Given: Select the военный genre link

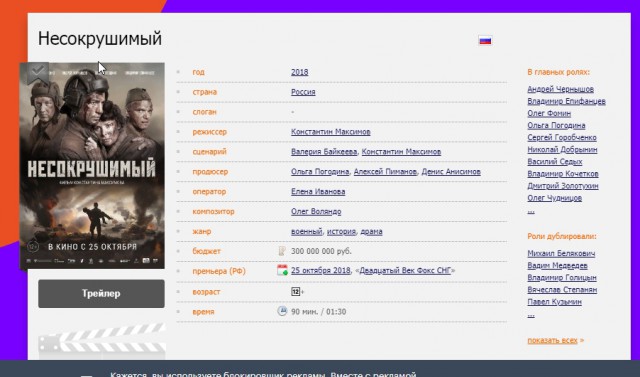Looking at the screenshot, I should coord(307,231).
